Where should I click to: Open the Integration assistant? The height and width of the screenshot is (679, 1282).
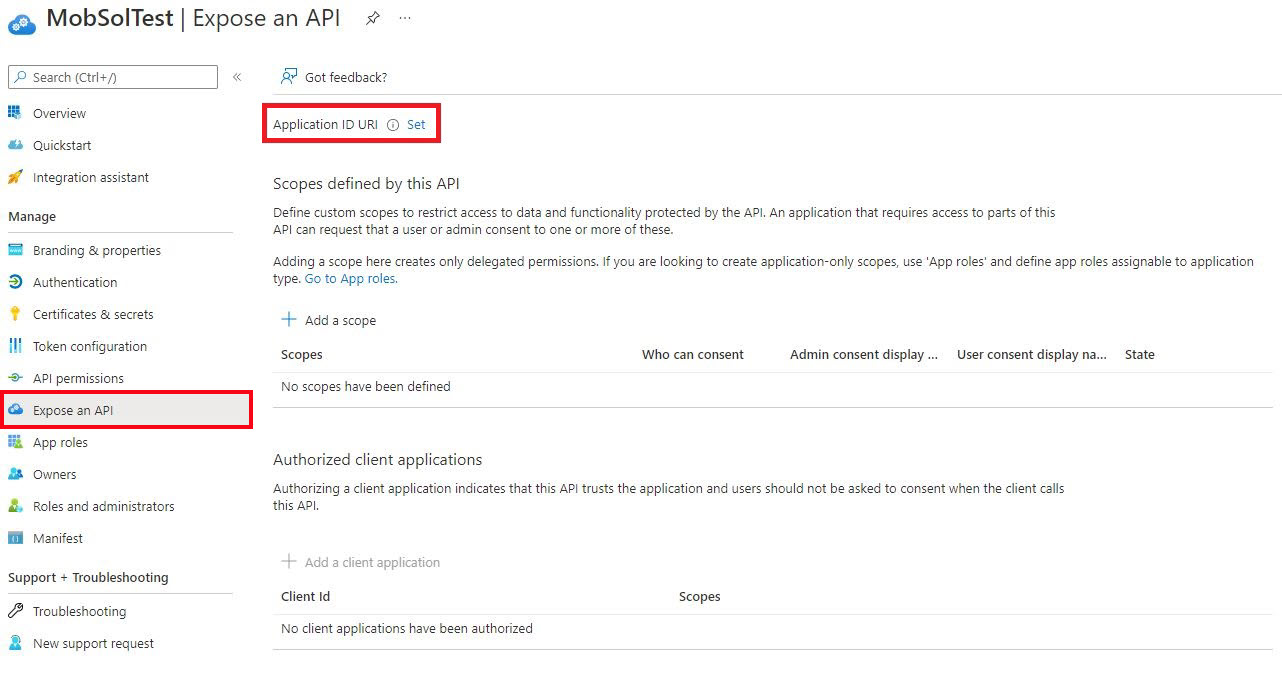91,177
